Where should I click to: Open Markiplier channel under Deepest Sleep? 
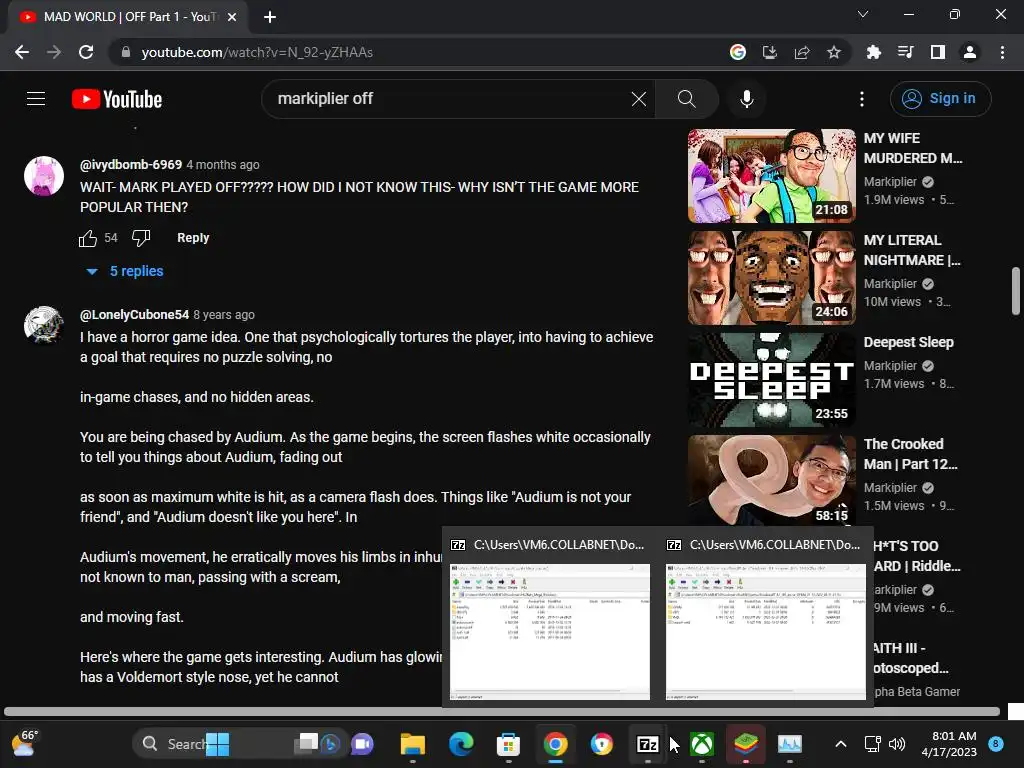pyautogui.click(x=891, y=366)
